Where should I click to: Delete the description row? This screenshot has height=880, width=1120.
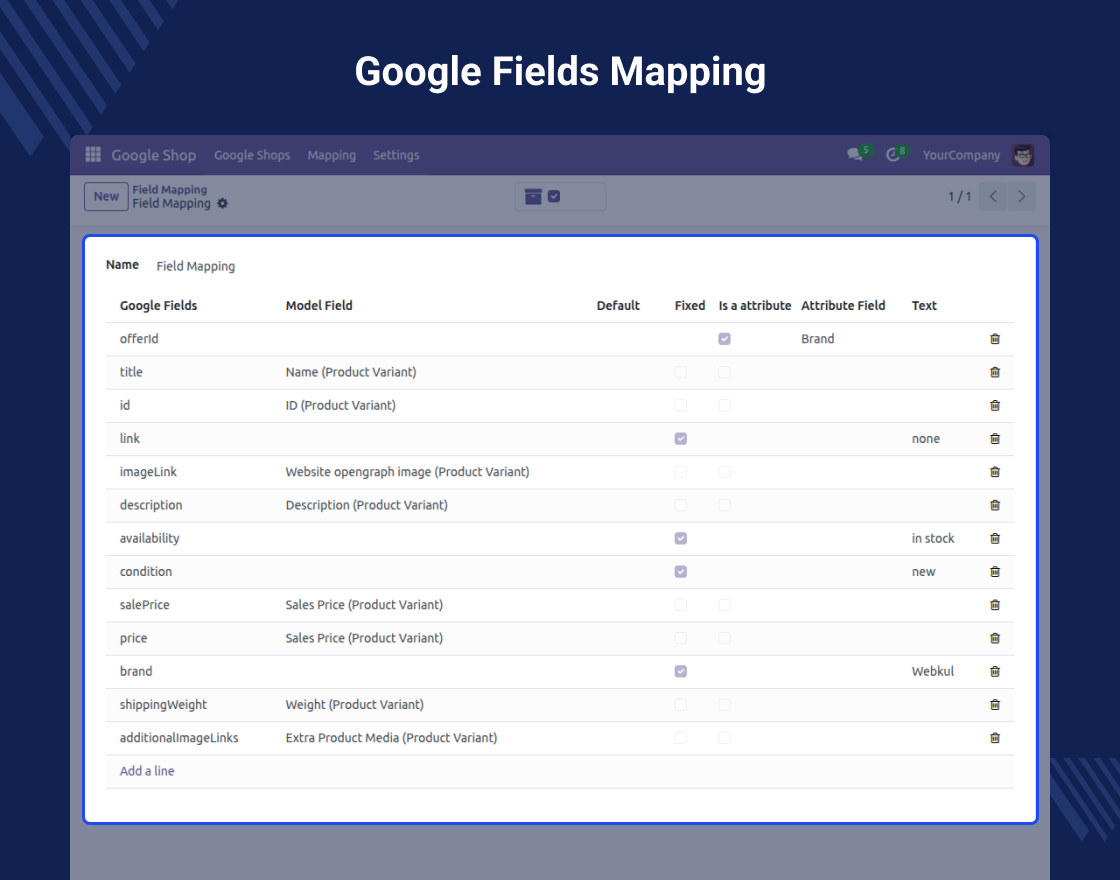pos(995,505)
